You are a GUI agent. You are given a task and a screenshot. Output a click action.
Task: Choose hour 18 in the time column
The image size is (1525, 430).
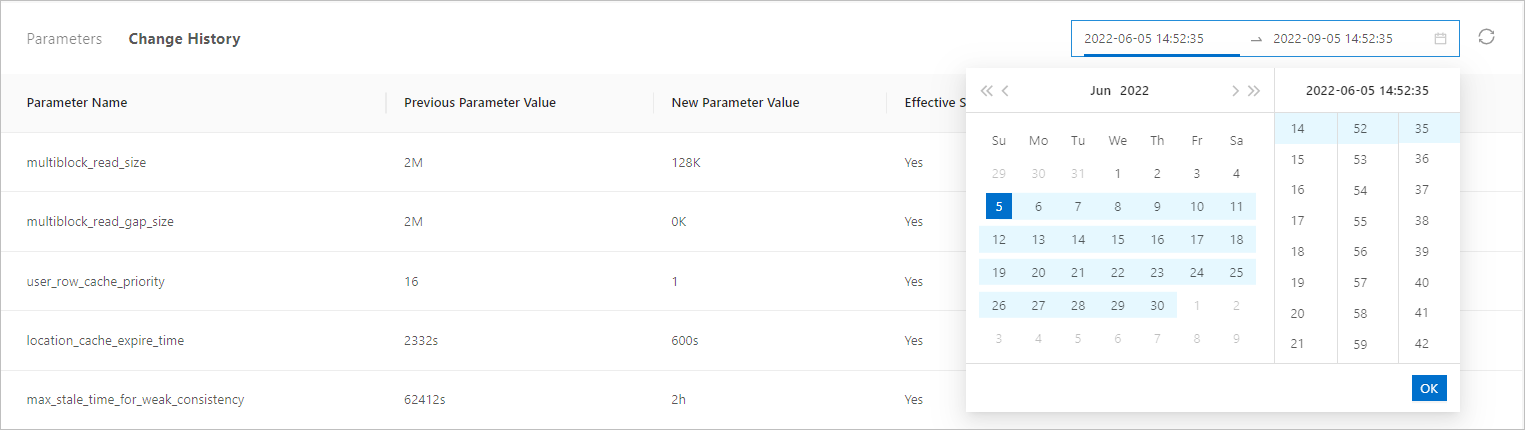coord(1297,252)
